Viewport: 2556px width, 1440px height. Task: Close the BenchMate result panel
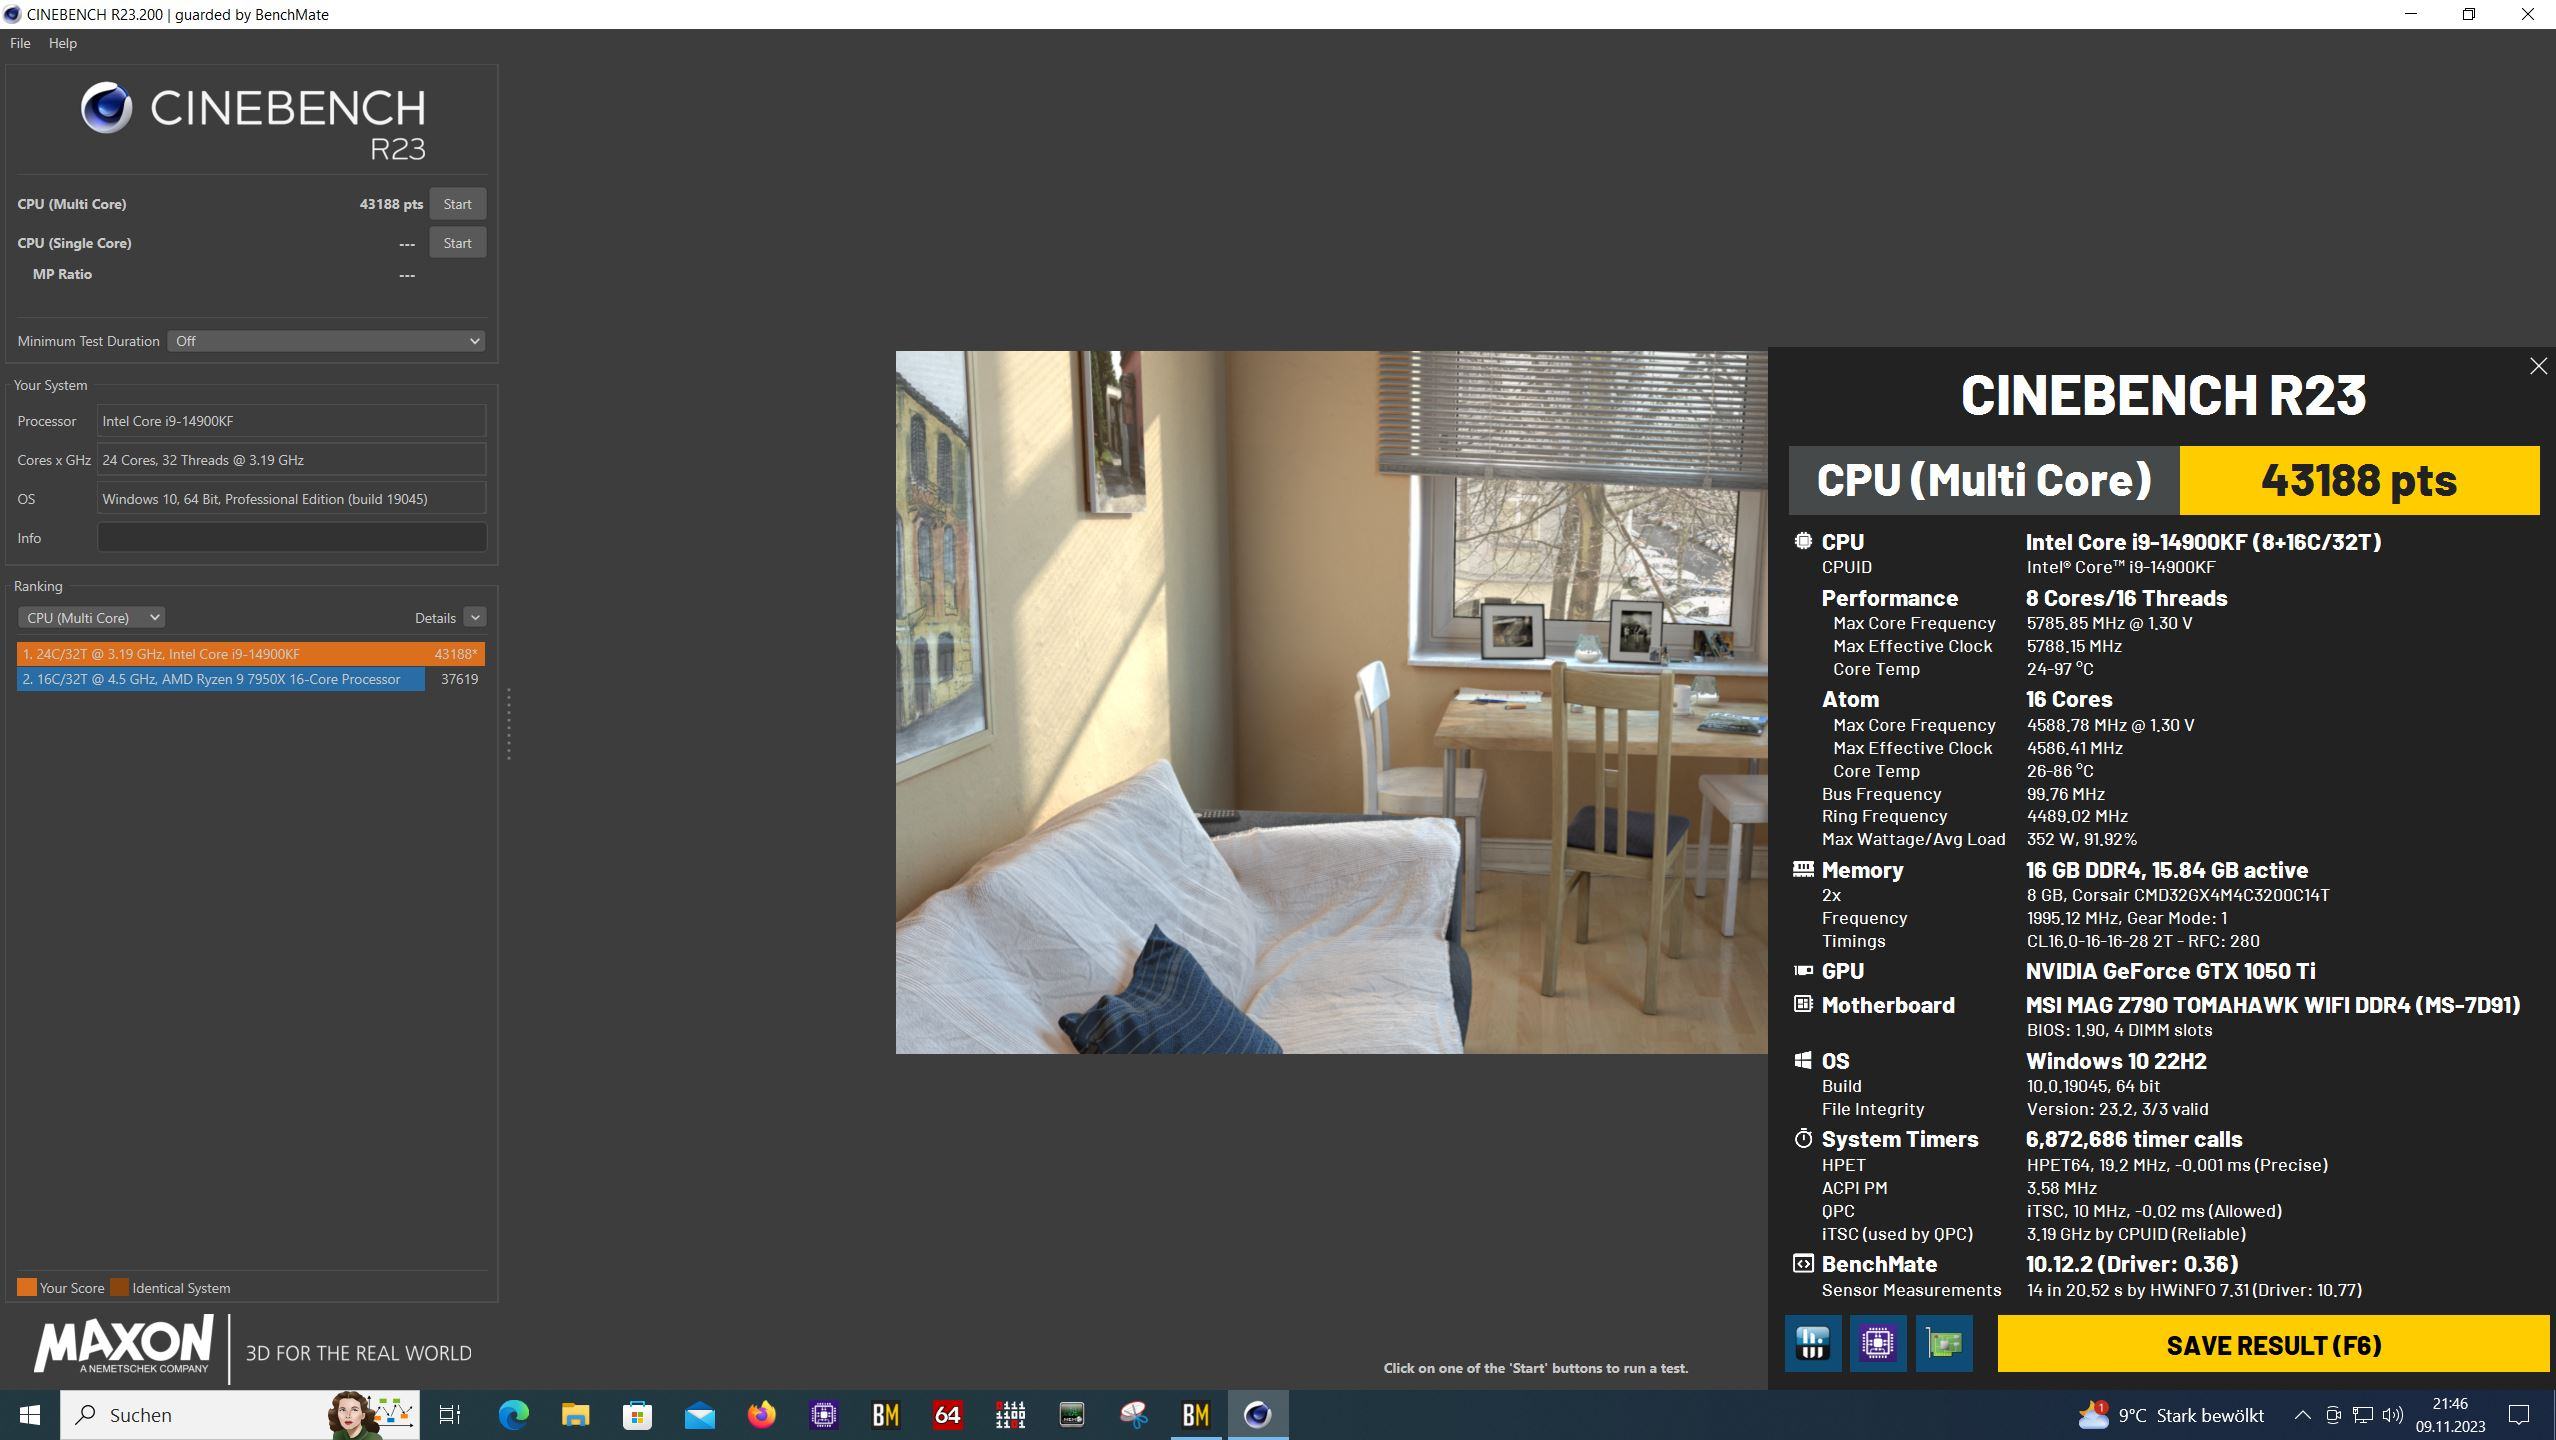[2538, 366]
